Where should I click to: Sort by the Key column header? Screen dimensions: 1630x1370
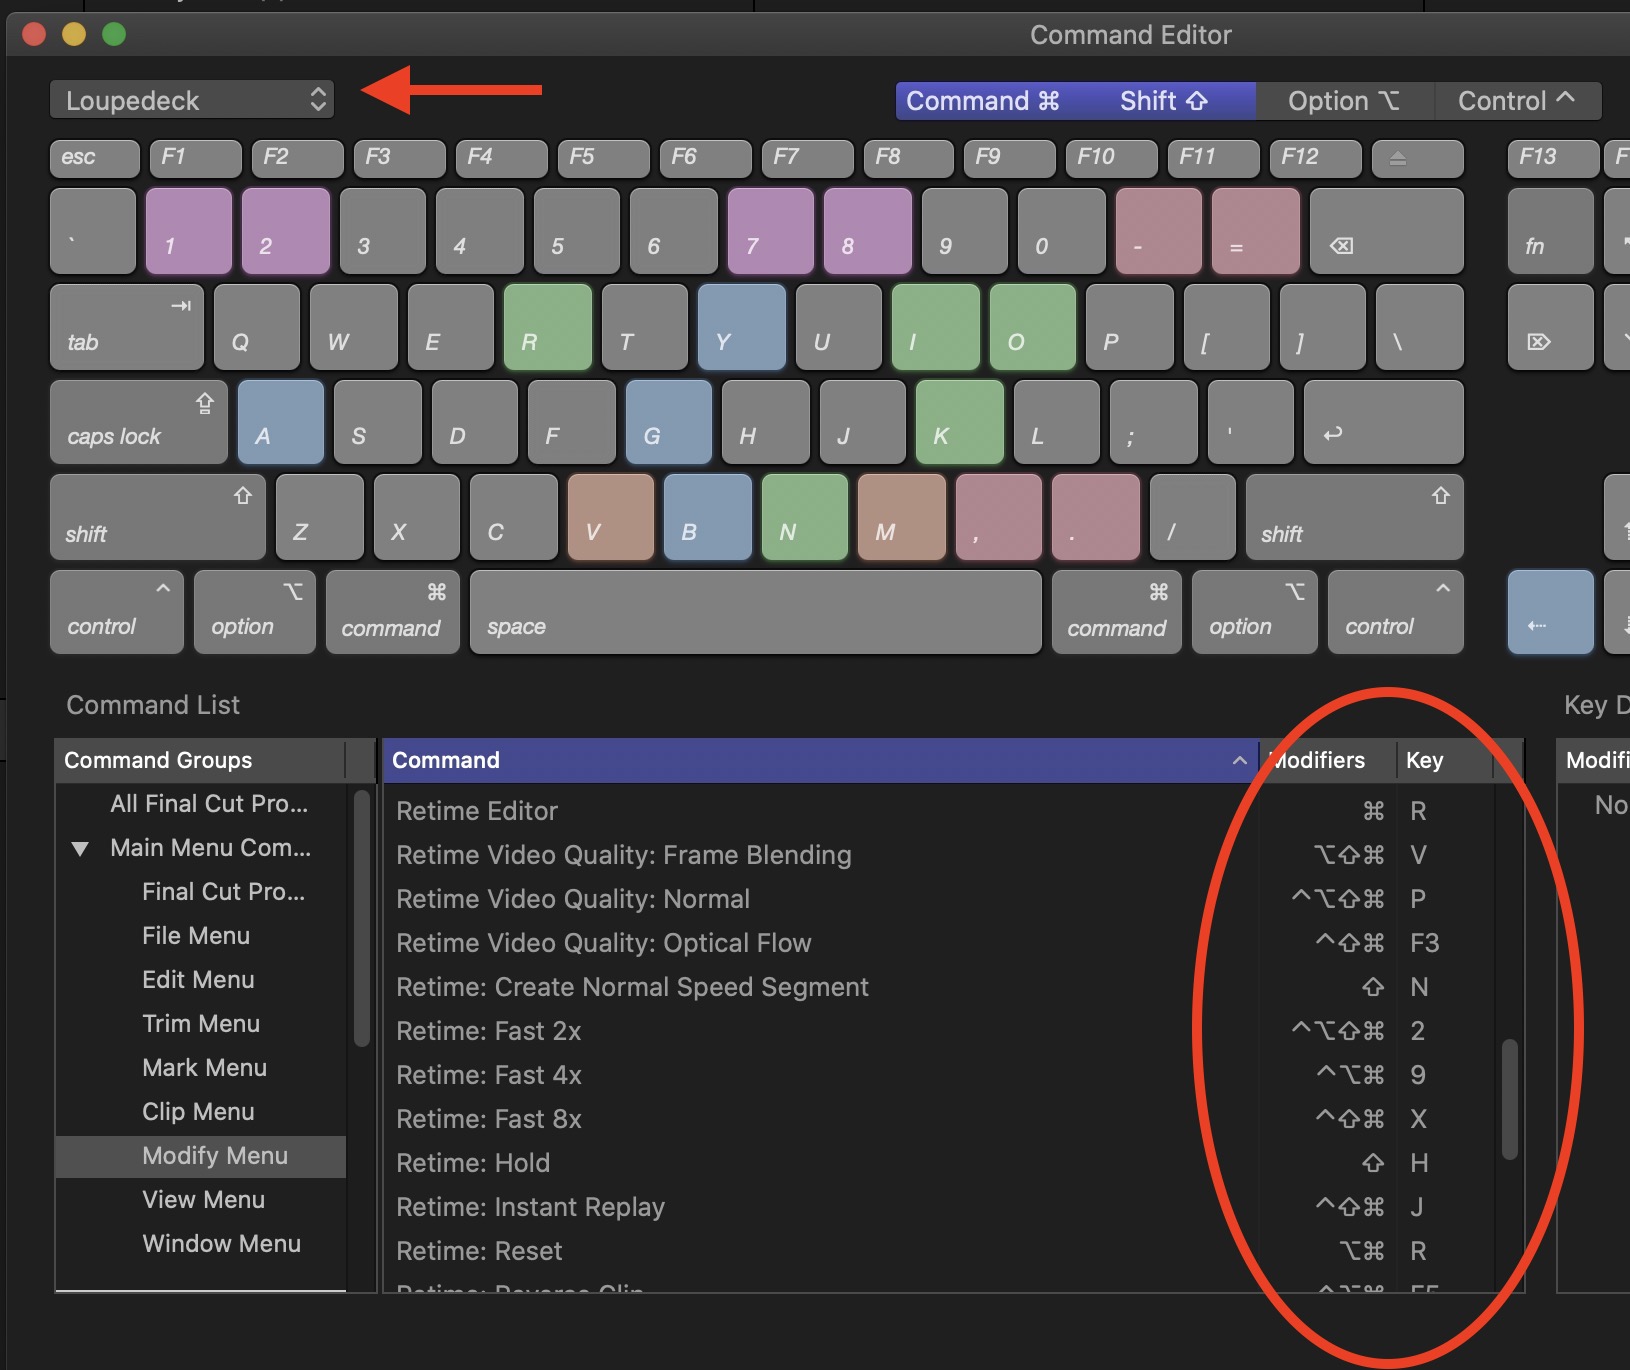pyautogui.click(x=1445, y=760)
